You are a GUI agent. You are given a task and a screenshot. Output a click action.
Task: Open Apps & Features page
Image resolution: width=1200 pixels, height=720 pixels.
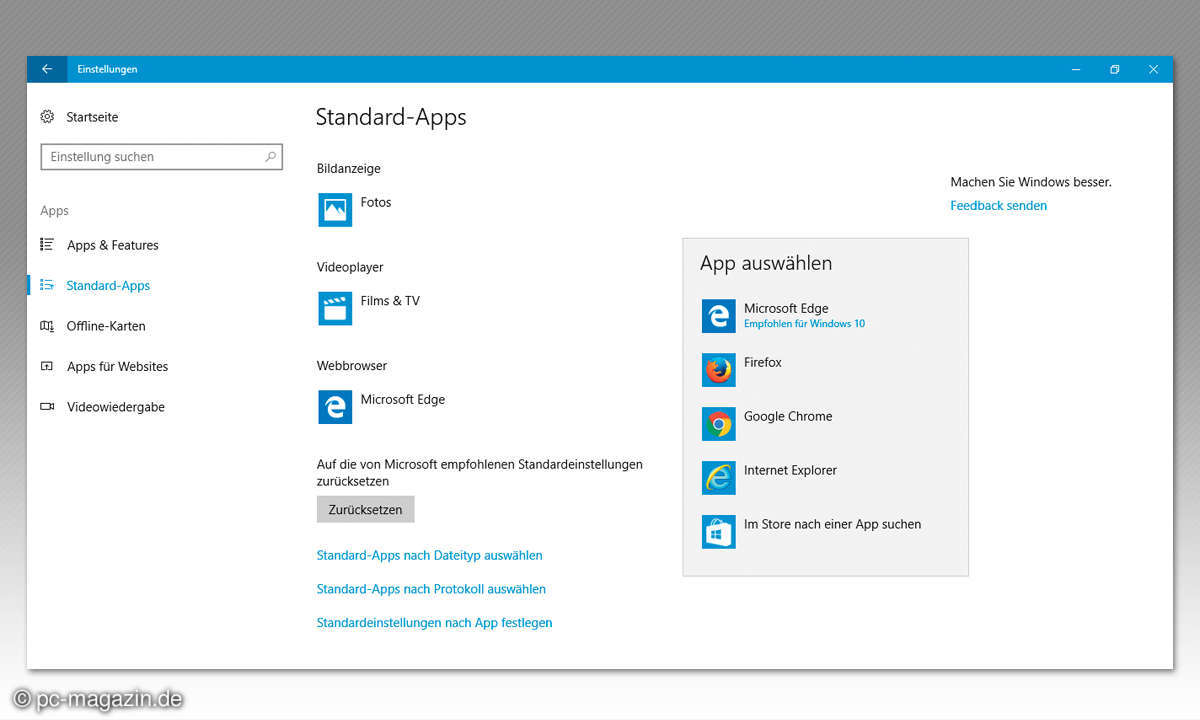coord(113,245)
